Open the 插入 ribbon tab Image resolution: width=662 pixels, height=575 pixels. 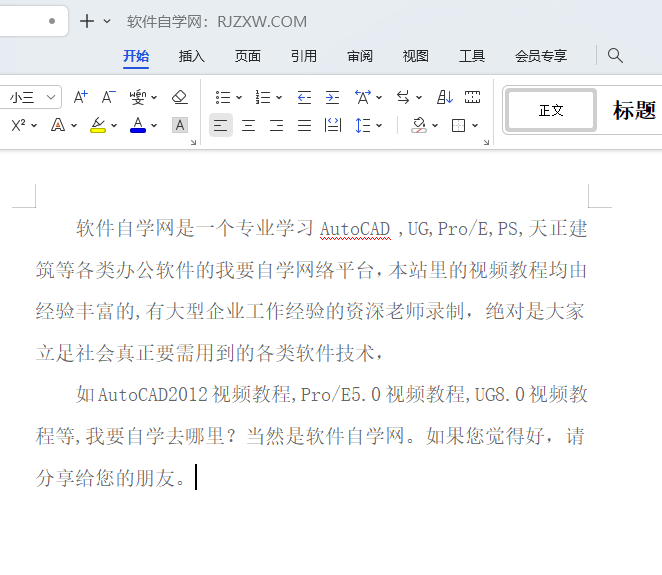click(x=192, y=56)
